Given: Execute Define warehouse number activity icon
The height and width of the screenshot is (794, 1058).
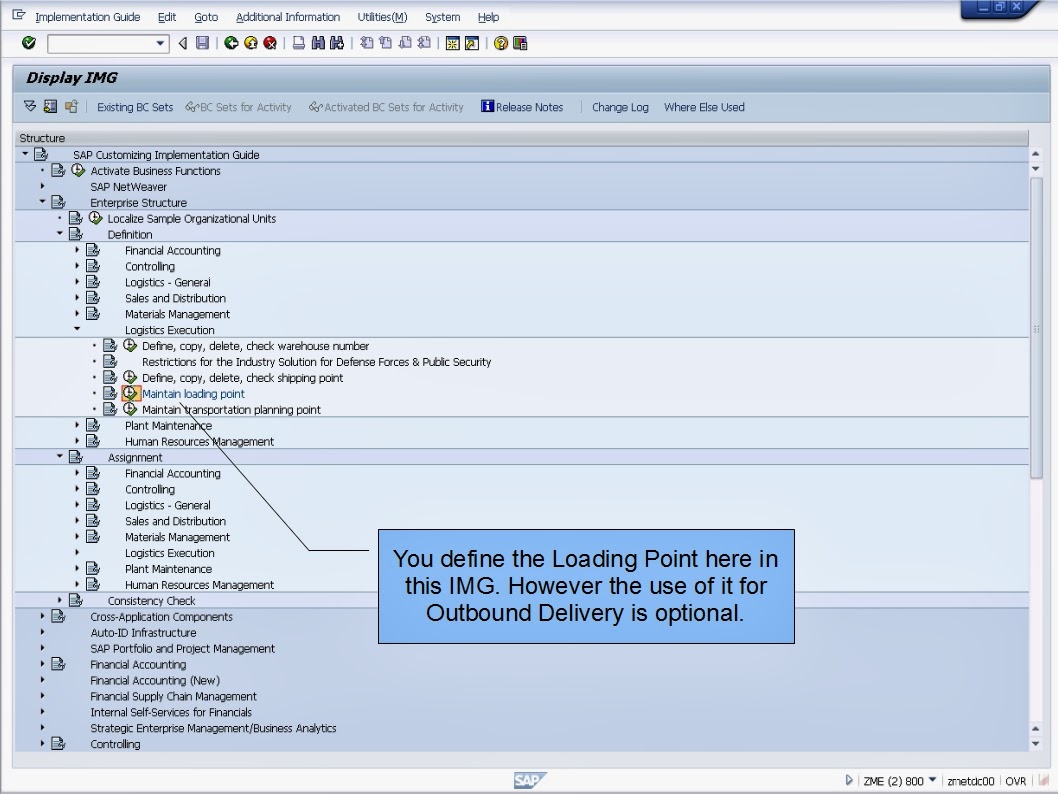Looking at the screenshot, I should (x=130, y=346).
